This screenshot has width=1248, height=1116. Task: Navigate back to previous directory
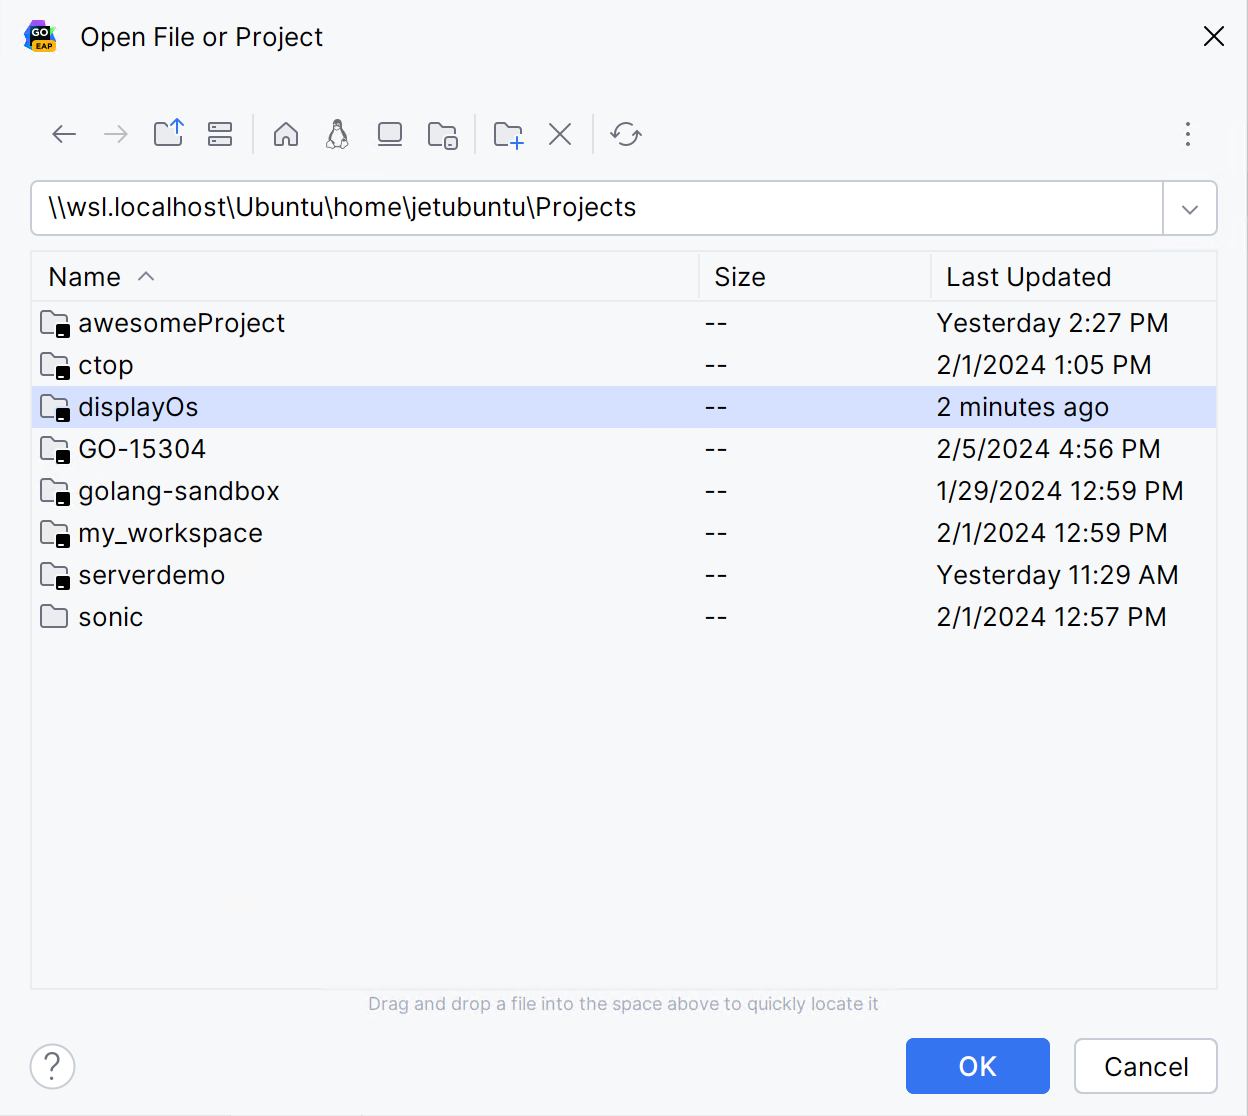(x=63, y=133)
